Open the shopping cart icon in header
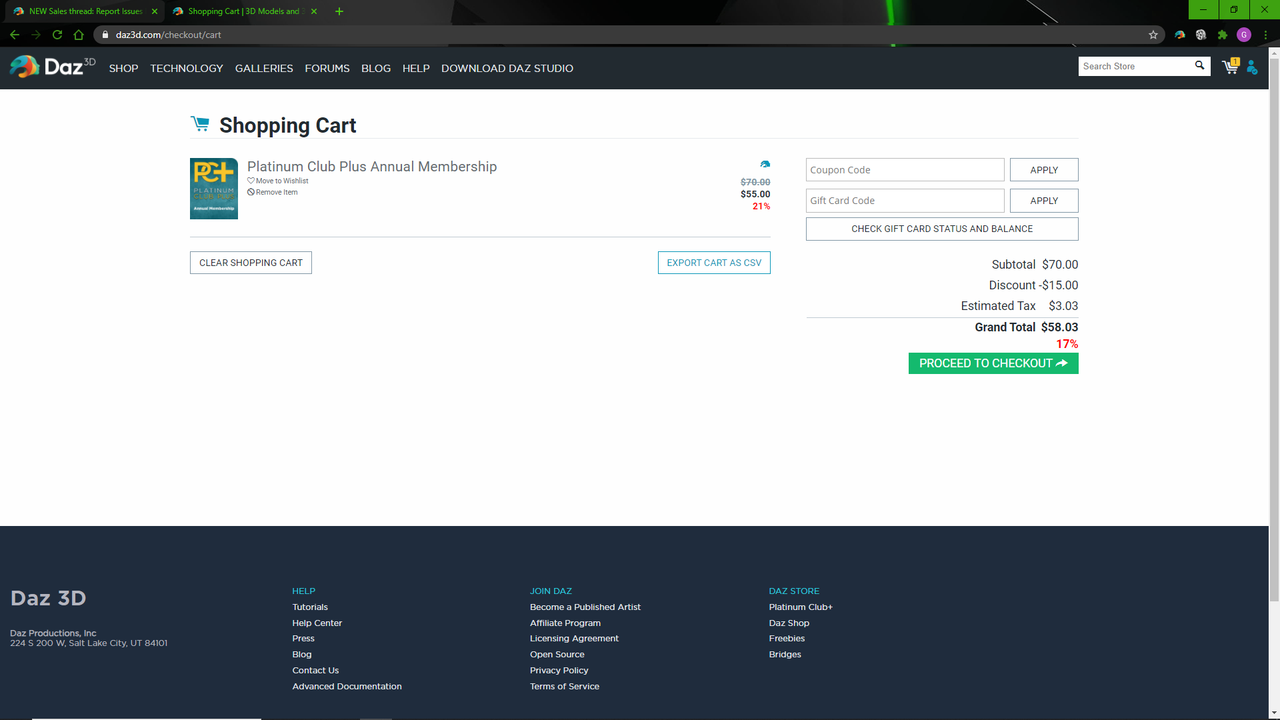Viewport: 1280px width, 720px height. coord(1230,66)
